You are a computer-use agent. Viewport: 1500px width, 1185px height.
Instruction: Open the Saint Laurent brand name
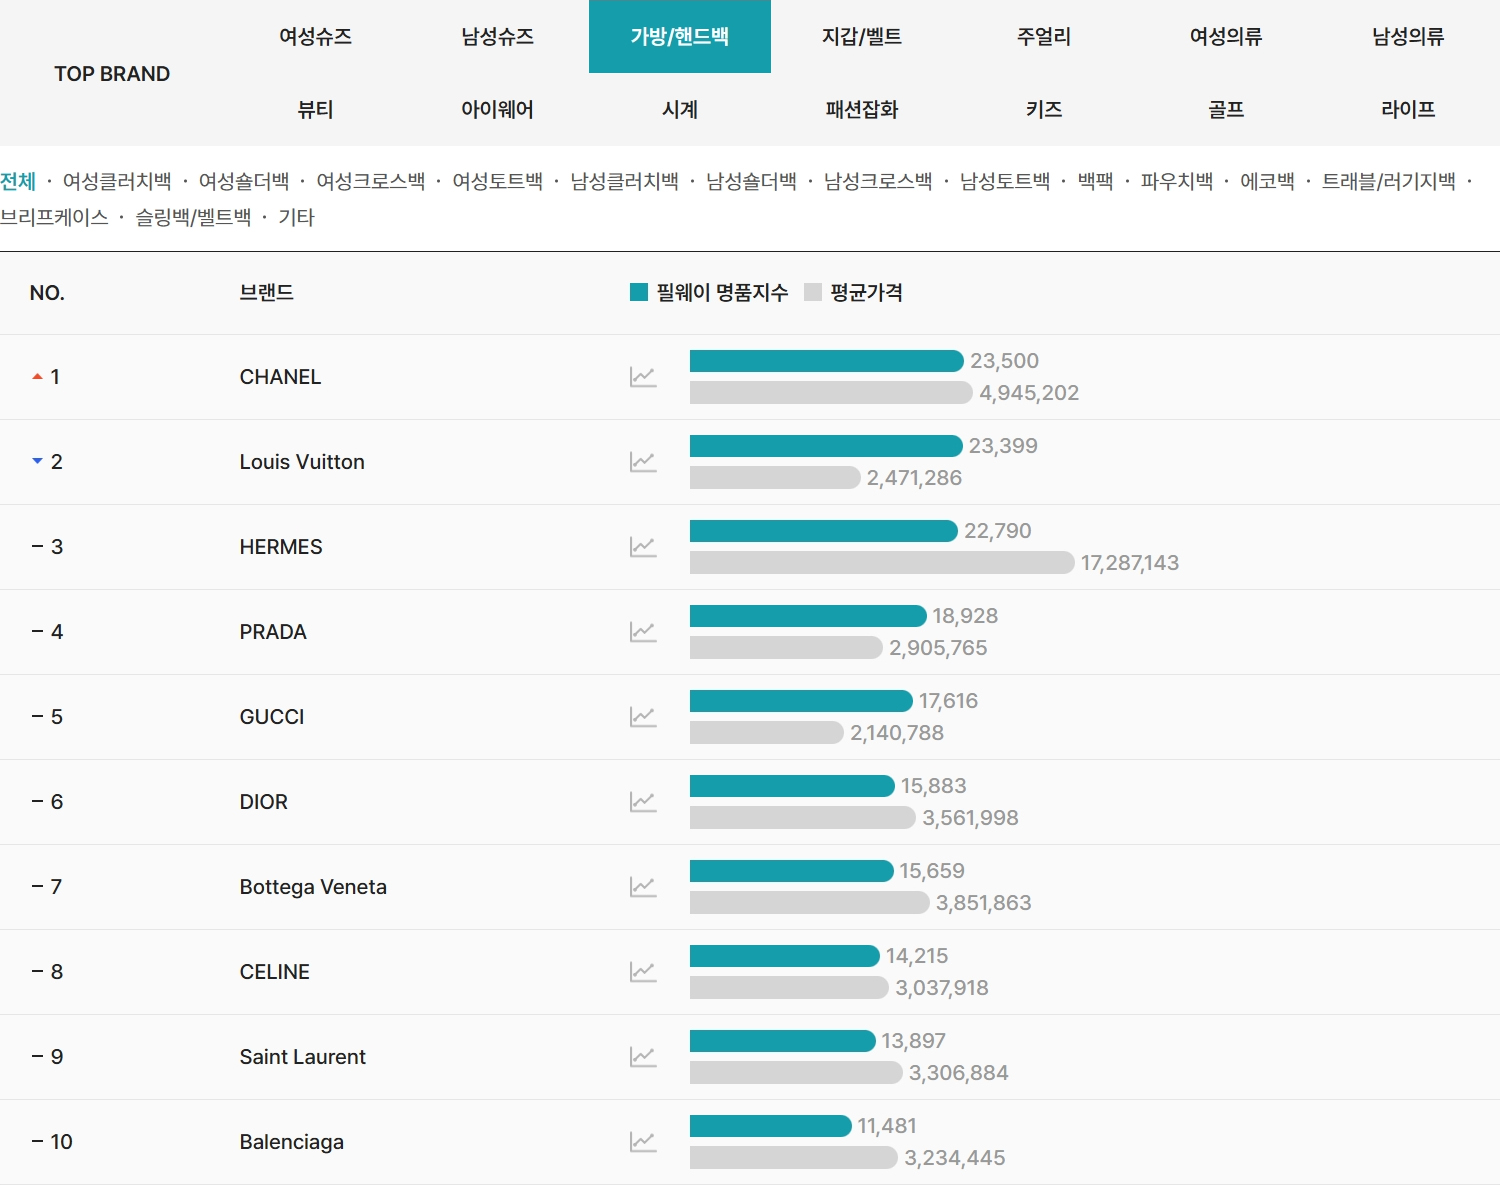(303, 1057)
